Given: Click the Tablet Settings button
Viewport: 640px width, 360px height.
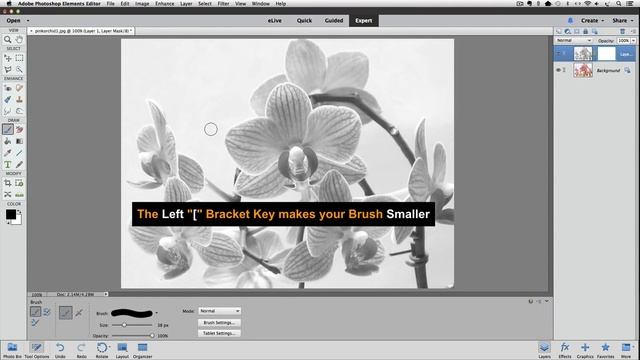Looking at the screenshot, I should coord(219,333).
